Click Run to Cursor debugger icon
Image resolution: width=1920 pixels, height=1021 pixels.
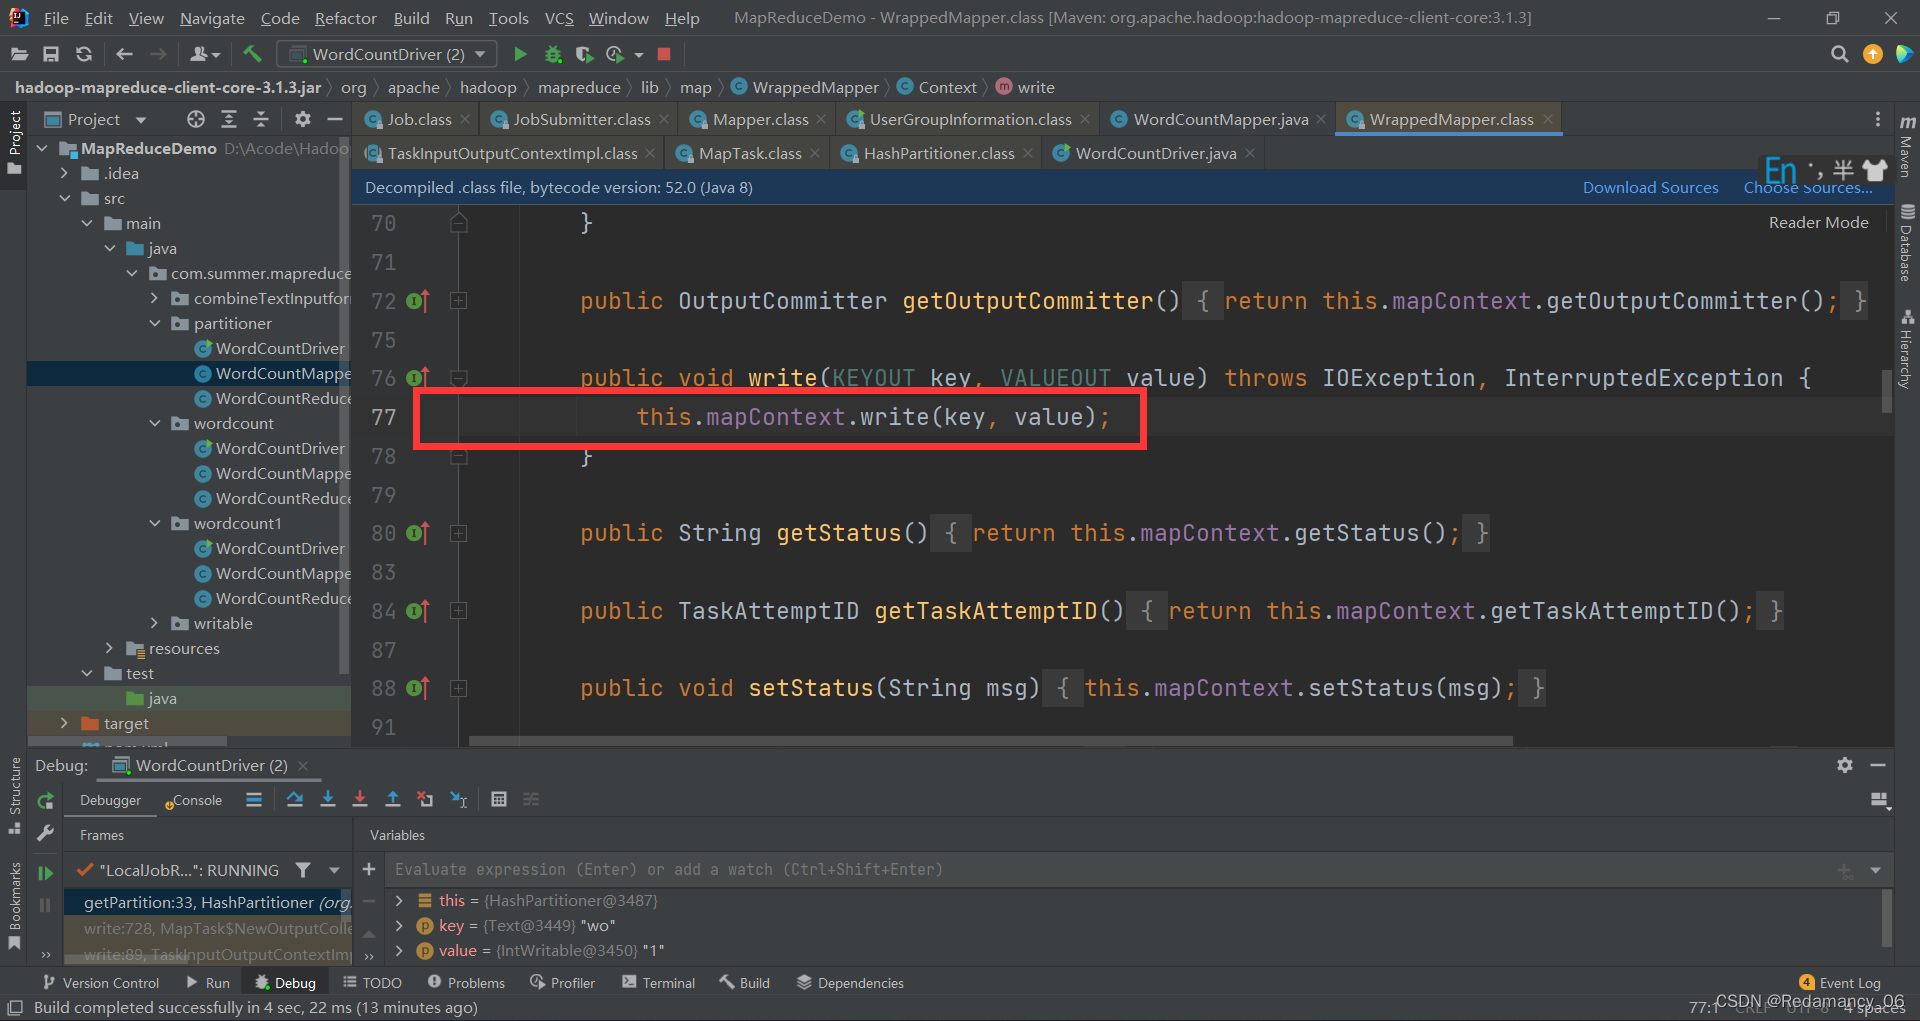[x=459, y=799]
